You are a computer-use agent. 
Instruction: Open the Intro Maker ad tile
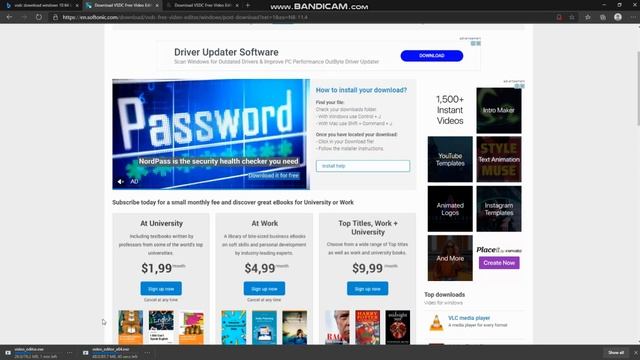coord(499,111)
